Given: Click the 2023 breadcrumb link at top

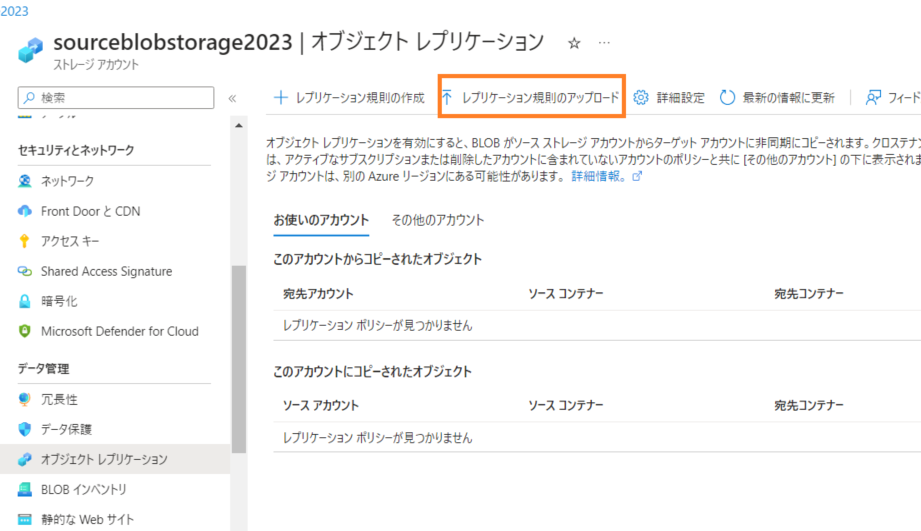Looking at the screenshot, I should [x=14, y=11].
